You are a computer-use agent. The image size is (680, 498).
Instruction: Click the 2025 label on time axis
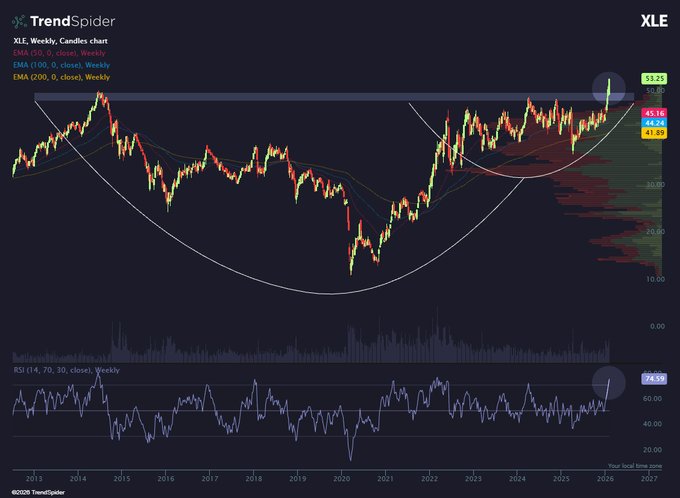pos(561,478)
